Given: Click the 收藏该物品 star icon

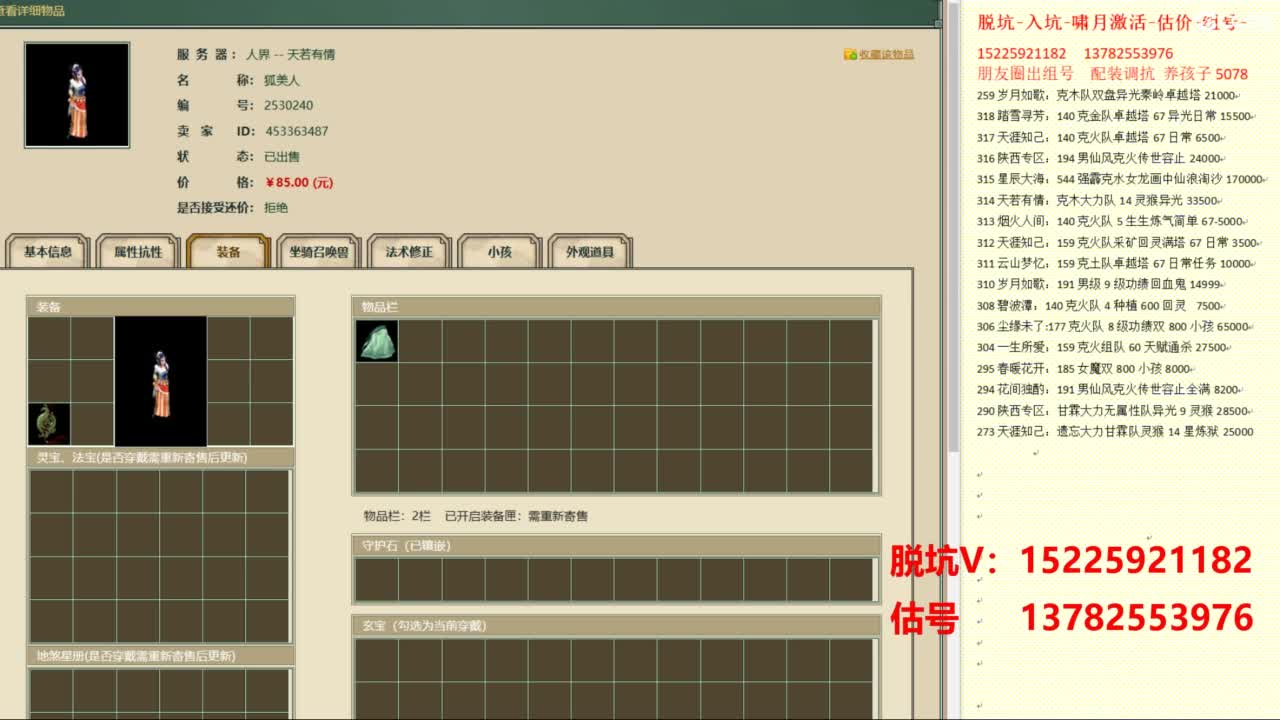Looking at the screenshot, I should tap(850, 55).
